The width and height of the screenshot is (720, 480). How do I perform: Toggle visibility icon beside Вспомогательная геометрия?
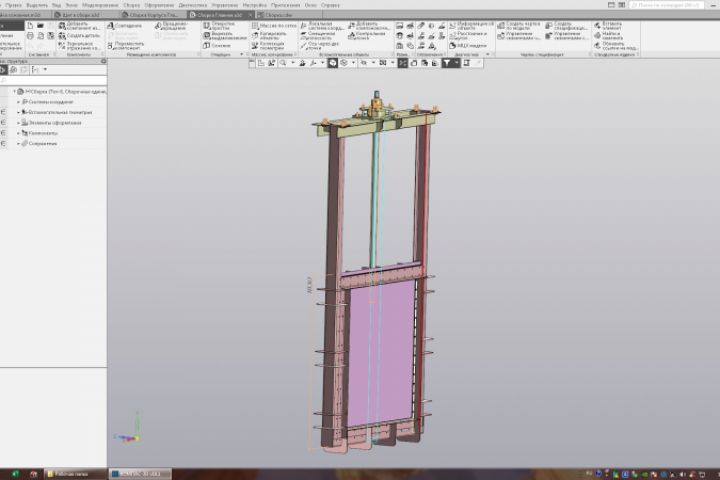point(3,112)
